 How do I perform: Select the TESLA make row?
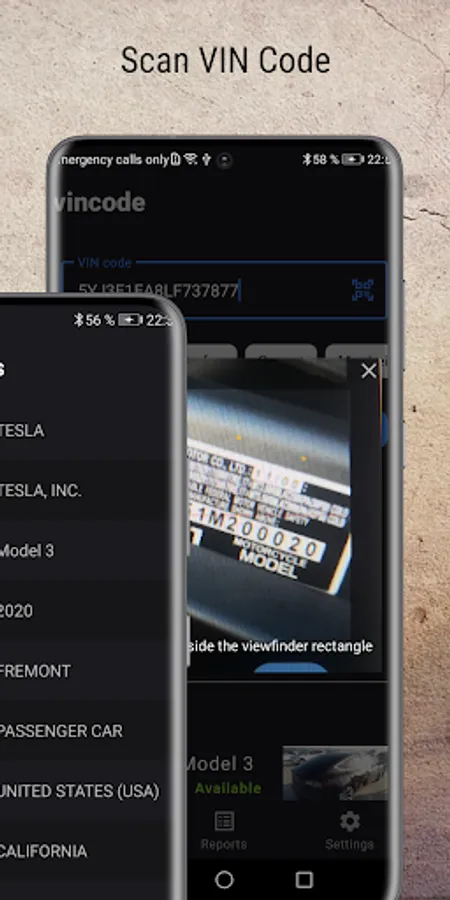tap(85, 430)
